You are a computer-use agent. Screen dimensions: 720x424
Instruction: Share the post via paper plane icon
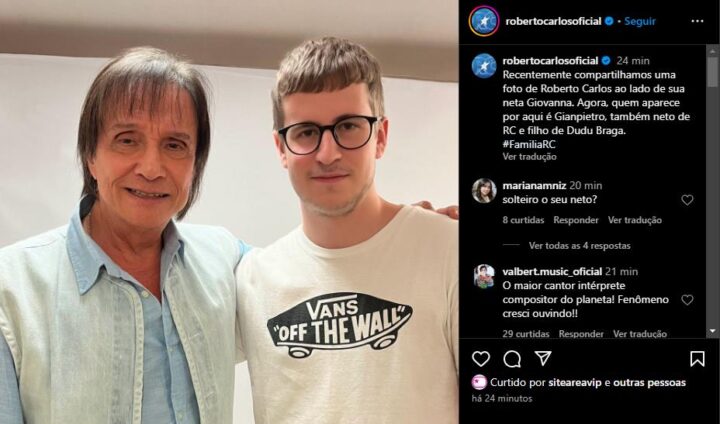(x=543, y=358)
